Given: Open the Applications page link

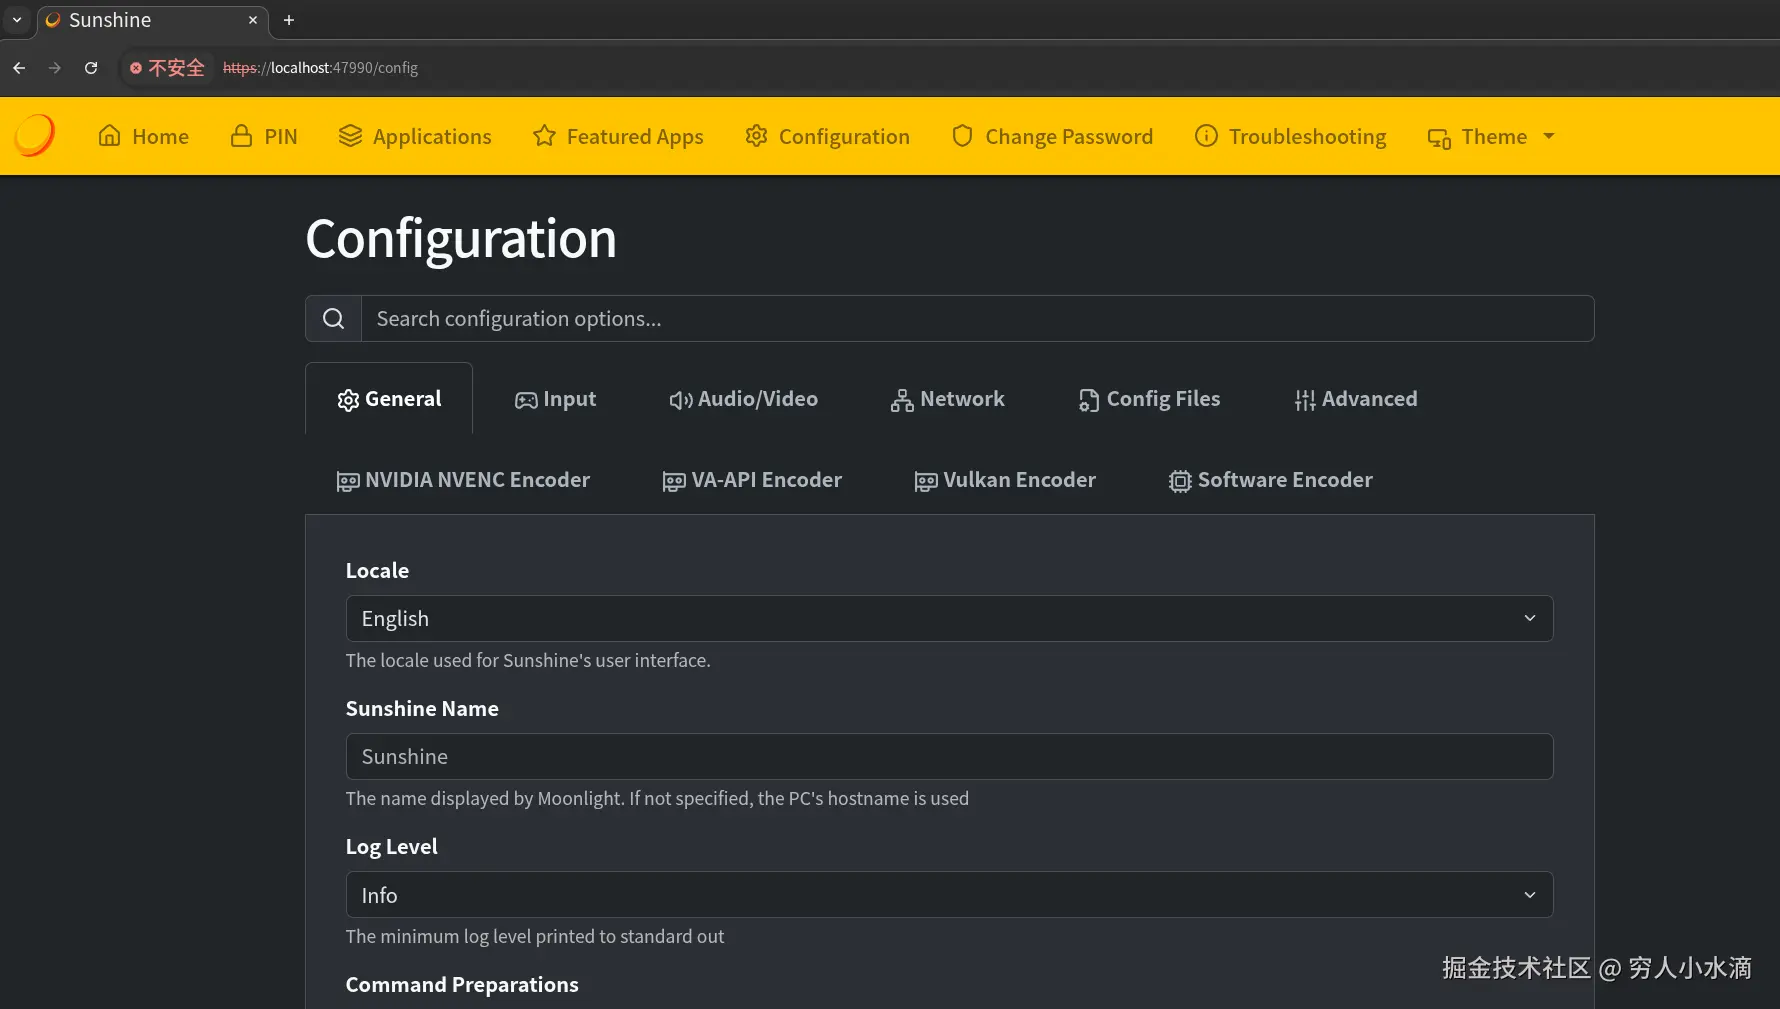Looking at the screenshot, I should (415, 136).
